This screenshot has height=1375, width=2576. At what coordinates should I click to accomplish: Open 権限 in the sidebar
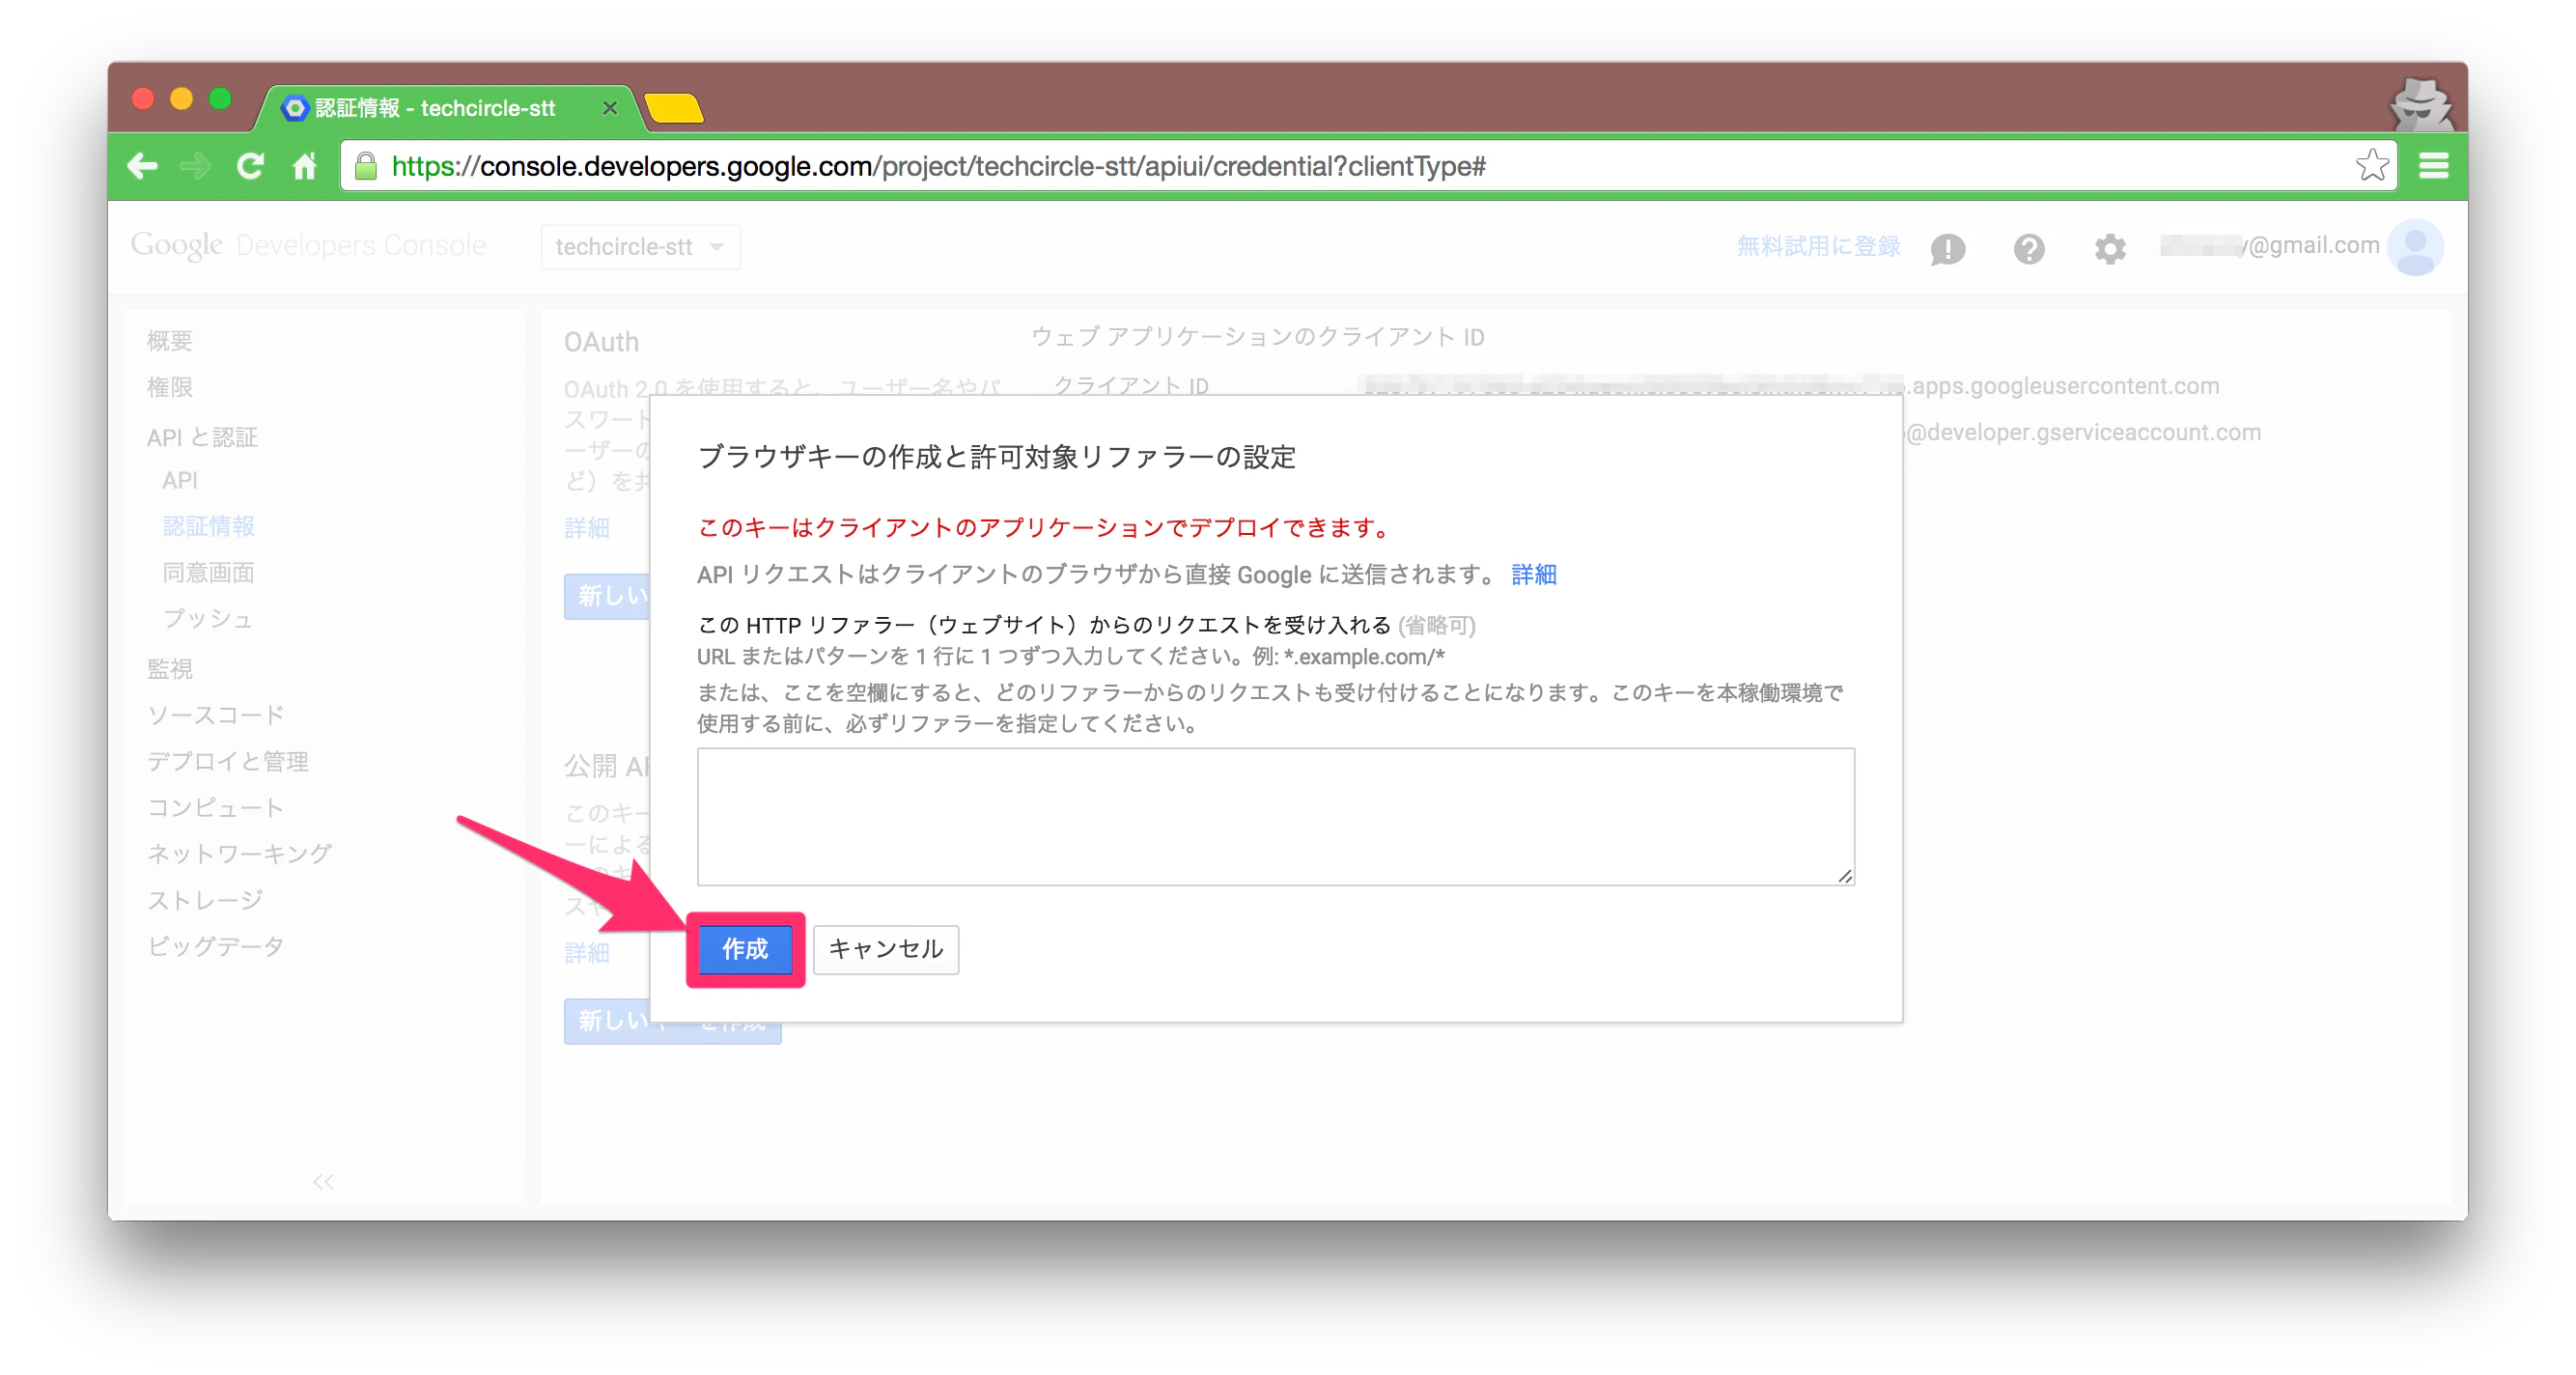169,388
